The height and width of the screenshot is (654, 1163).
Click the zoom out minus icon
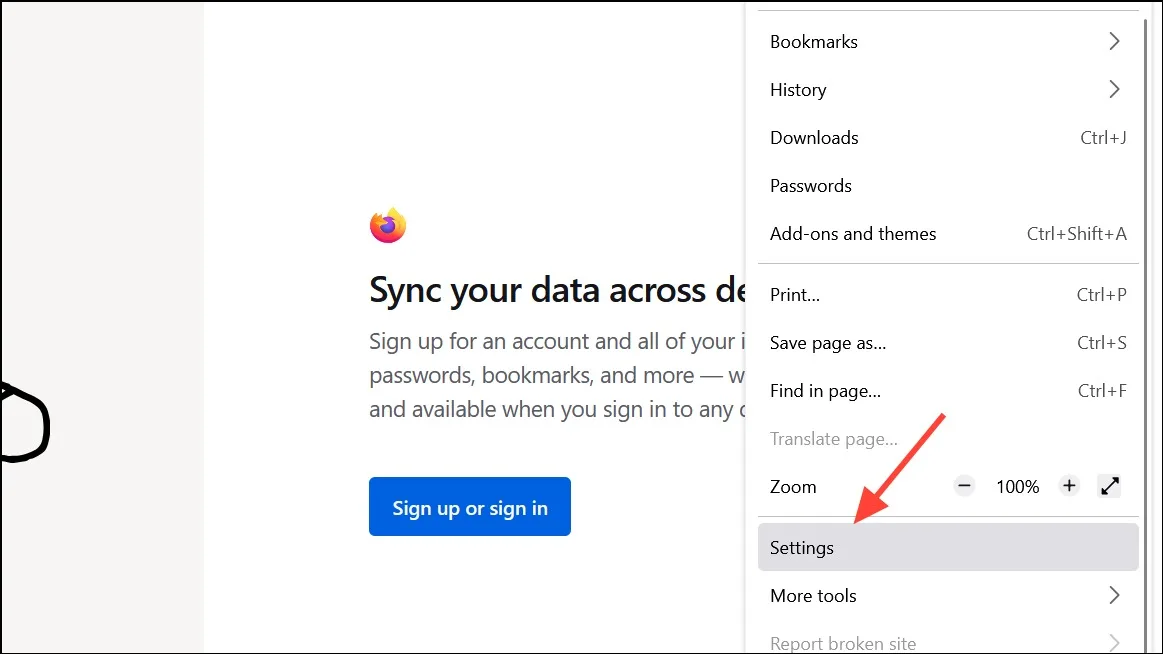(x=964, y=486)
